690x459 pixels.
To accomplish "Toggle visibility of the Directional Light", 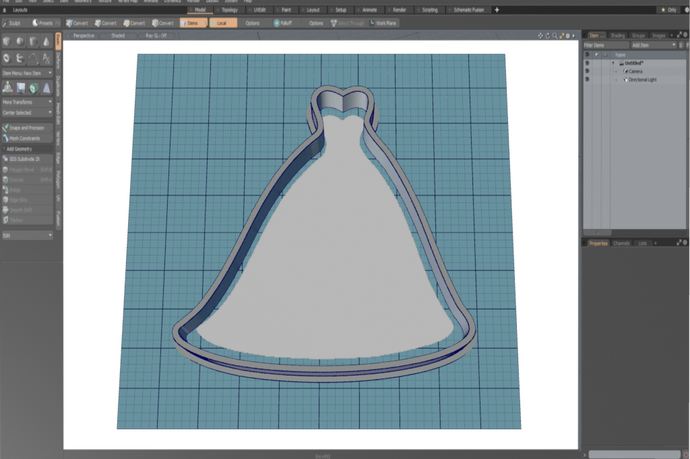I will tap(587, 80).
